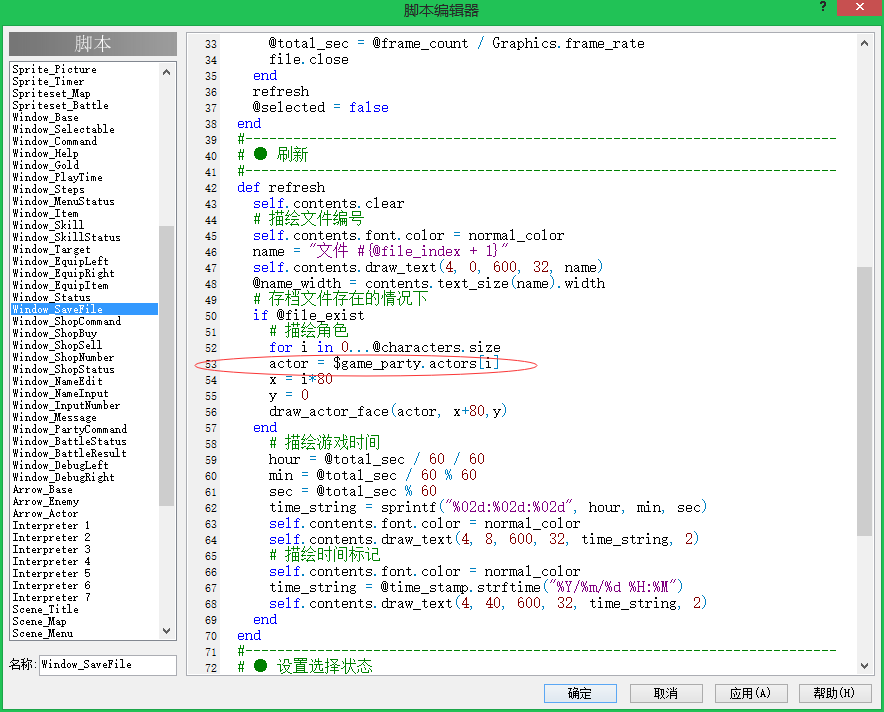Image resolution: width=884 pixels, height=712 pixels.
Task: Click the 名称 input field
Action: [x=108, y=665]
